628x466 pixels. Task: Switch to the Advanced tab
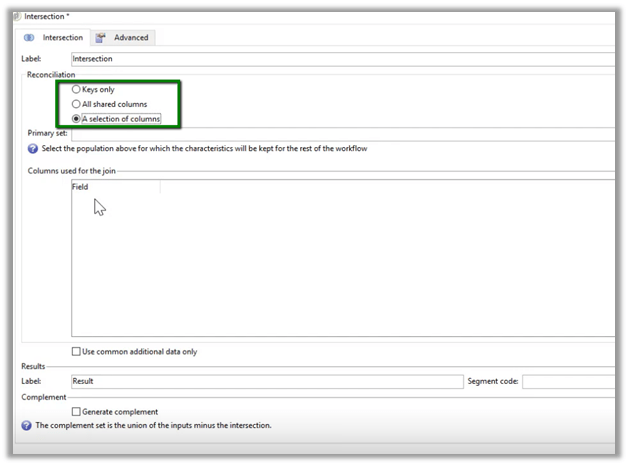tap(130, 38)
